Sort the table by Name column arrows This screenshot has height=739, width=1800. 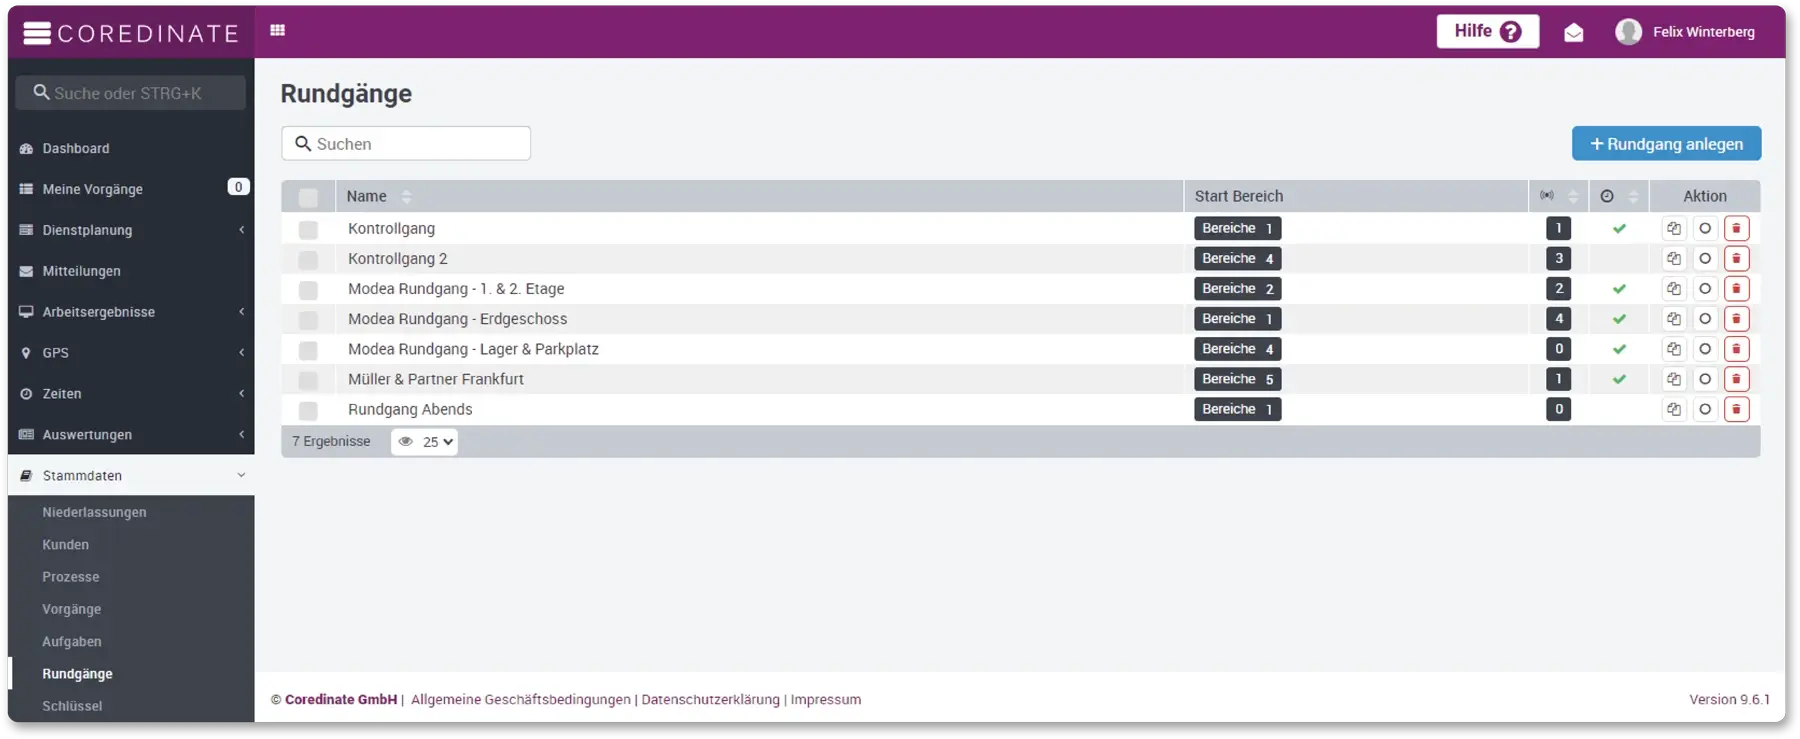[406, 197]
